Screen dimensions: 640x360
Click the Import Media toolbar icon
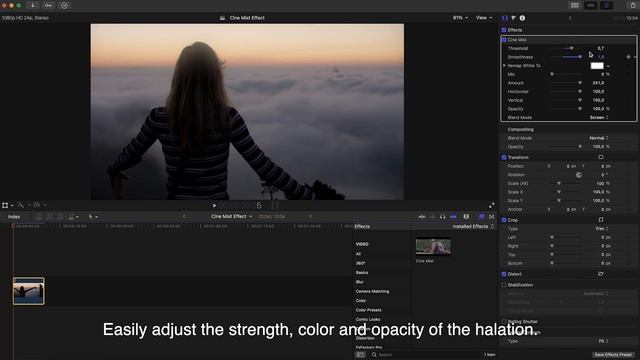coord(33,5)
